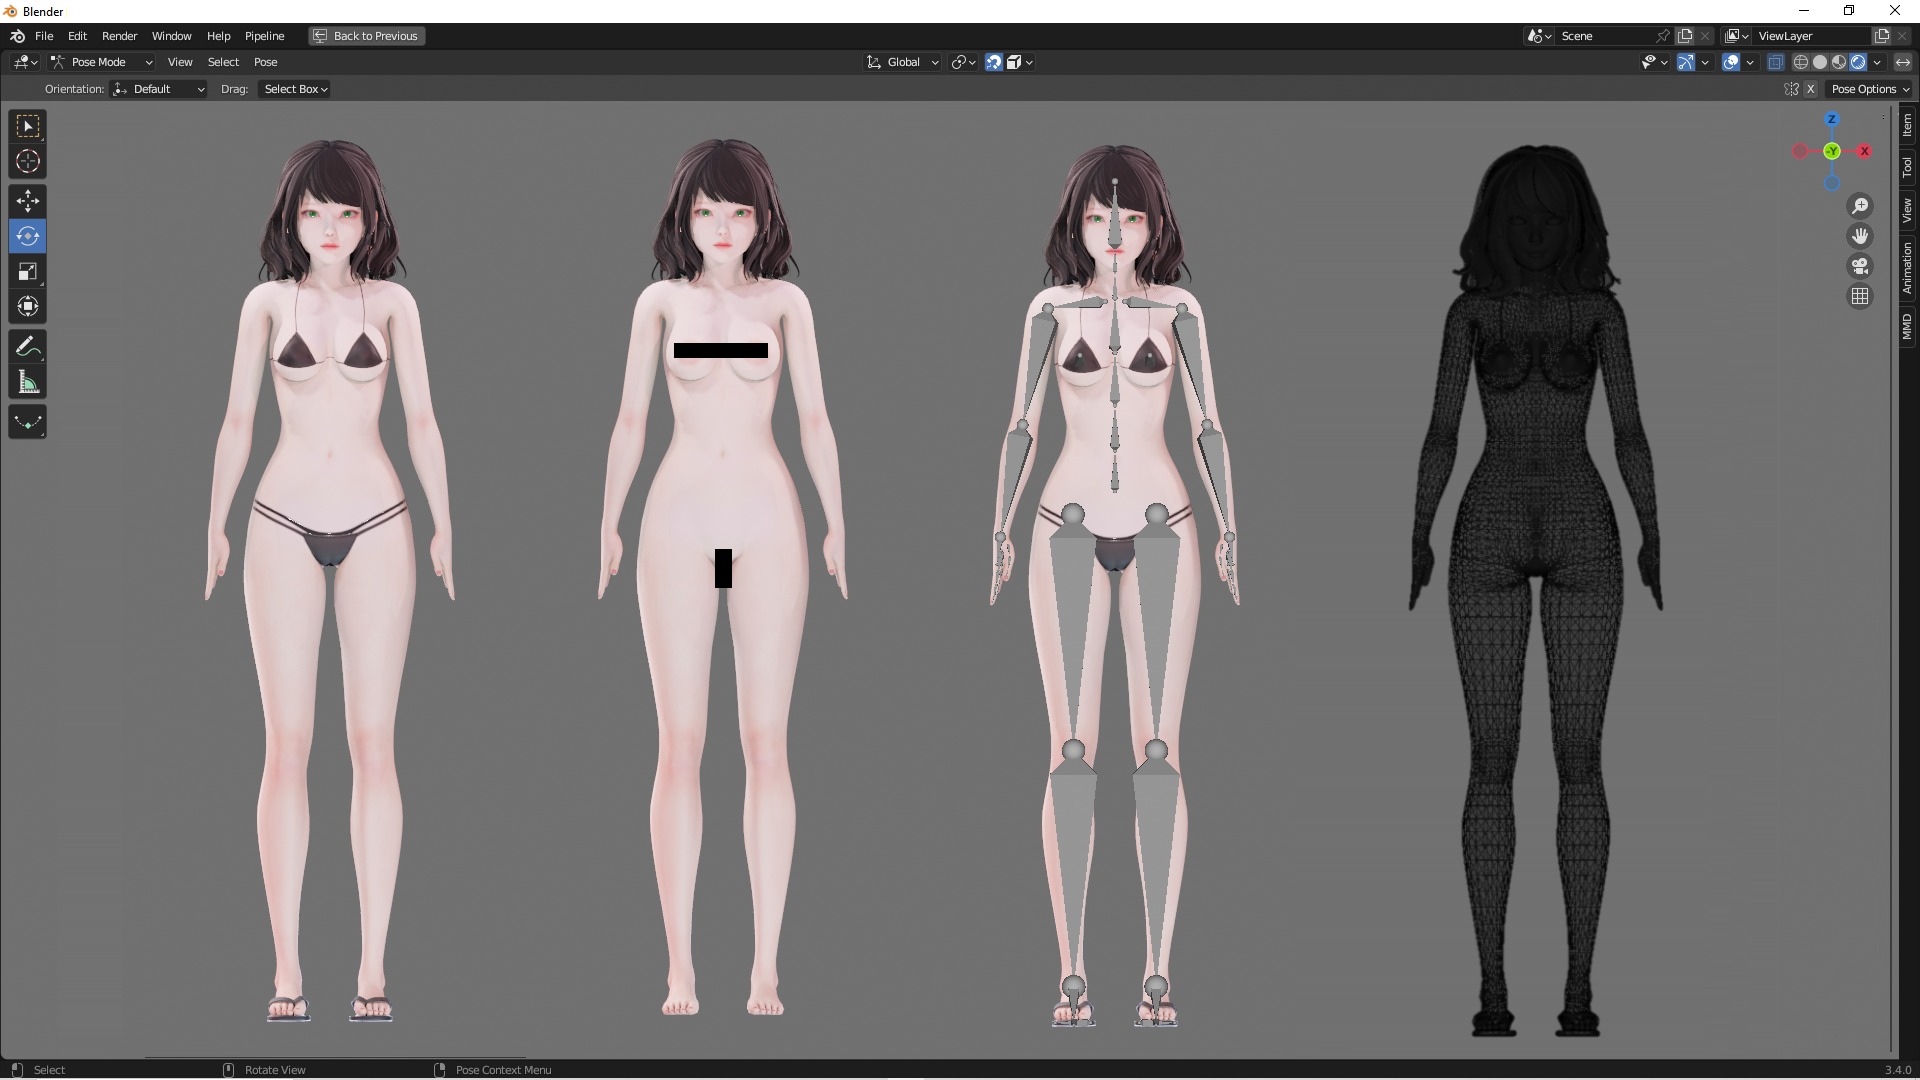Toggle auto IK butterfly icon
This screenshot has height=1080, width=1920.
click(x=1791, y=89)
